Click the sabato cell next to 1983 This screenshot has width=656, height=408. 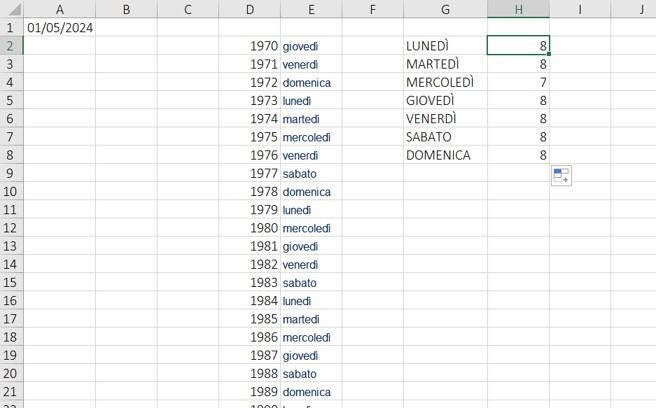(x=311, y=282)
